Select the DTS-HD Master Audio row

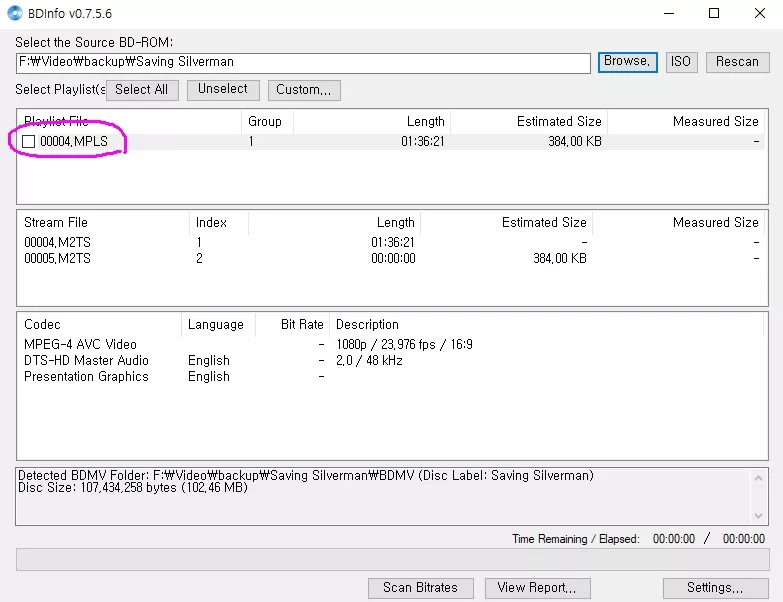tap(392, 360)
